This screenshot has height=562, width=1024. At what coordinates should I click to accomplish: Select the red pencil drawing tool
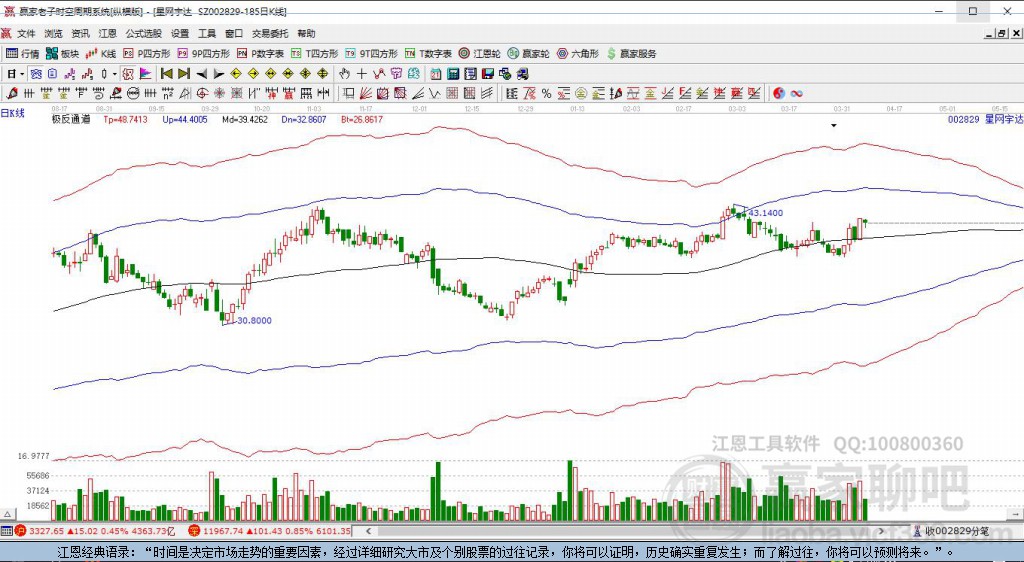[12, 93]
